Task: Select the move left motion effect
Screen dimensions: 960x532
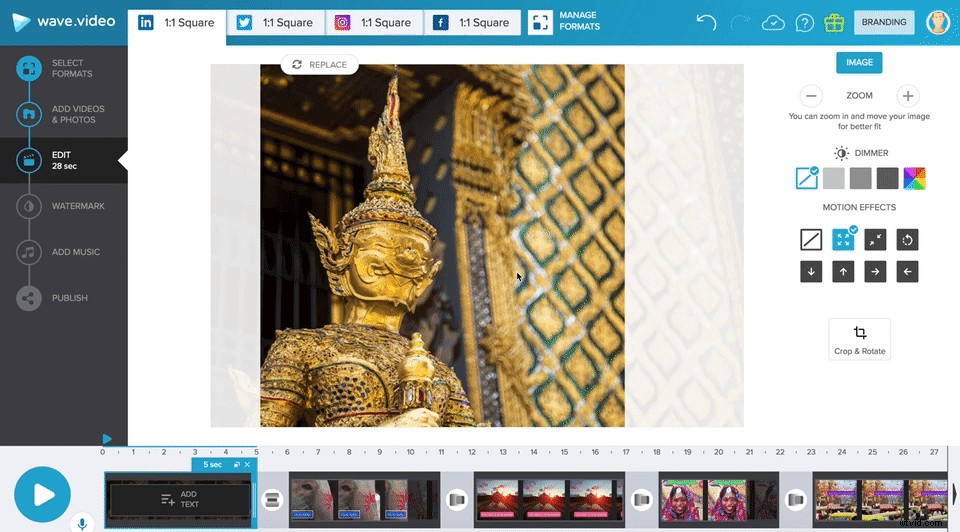Action: 907,272
